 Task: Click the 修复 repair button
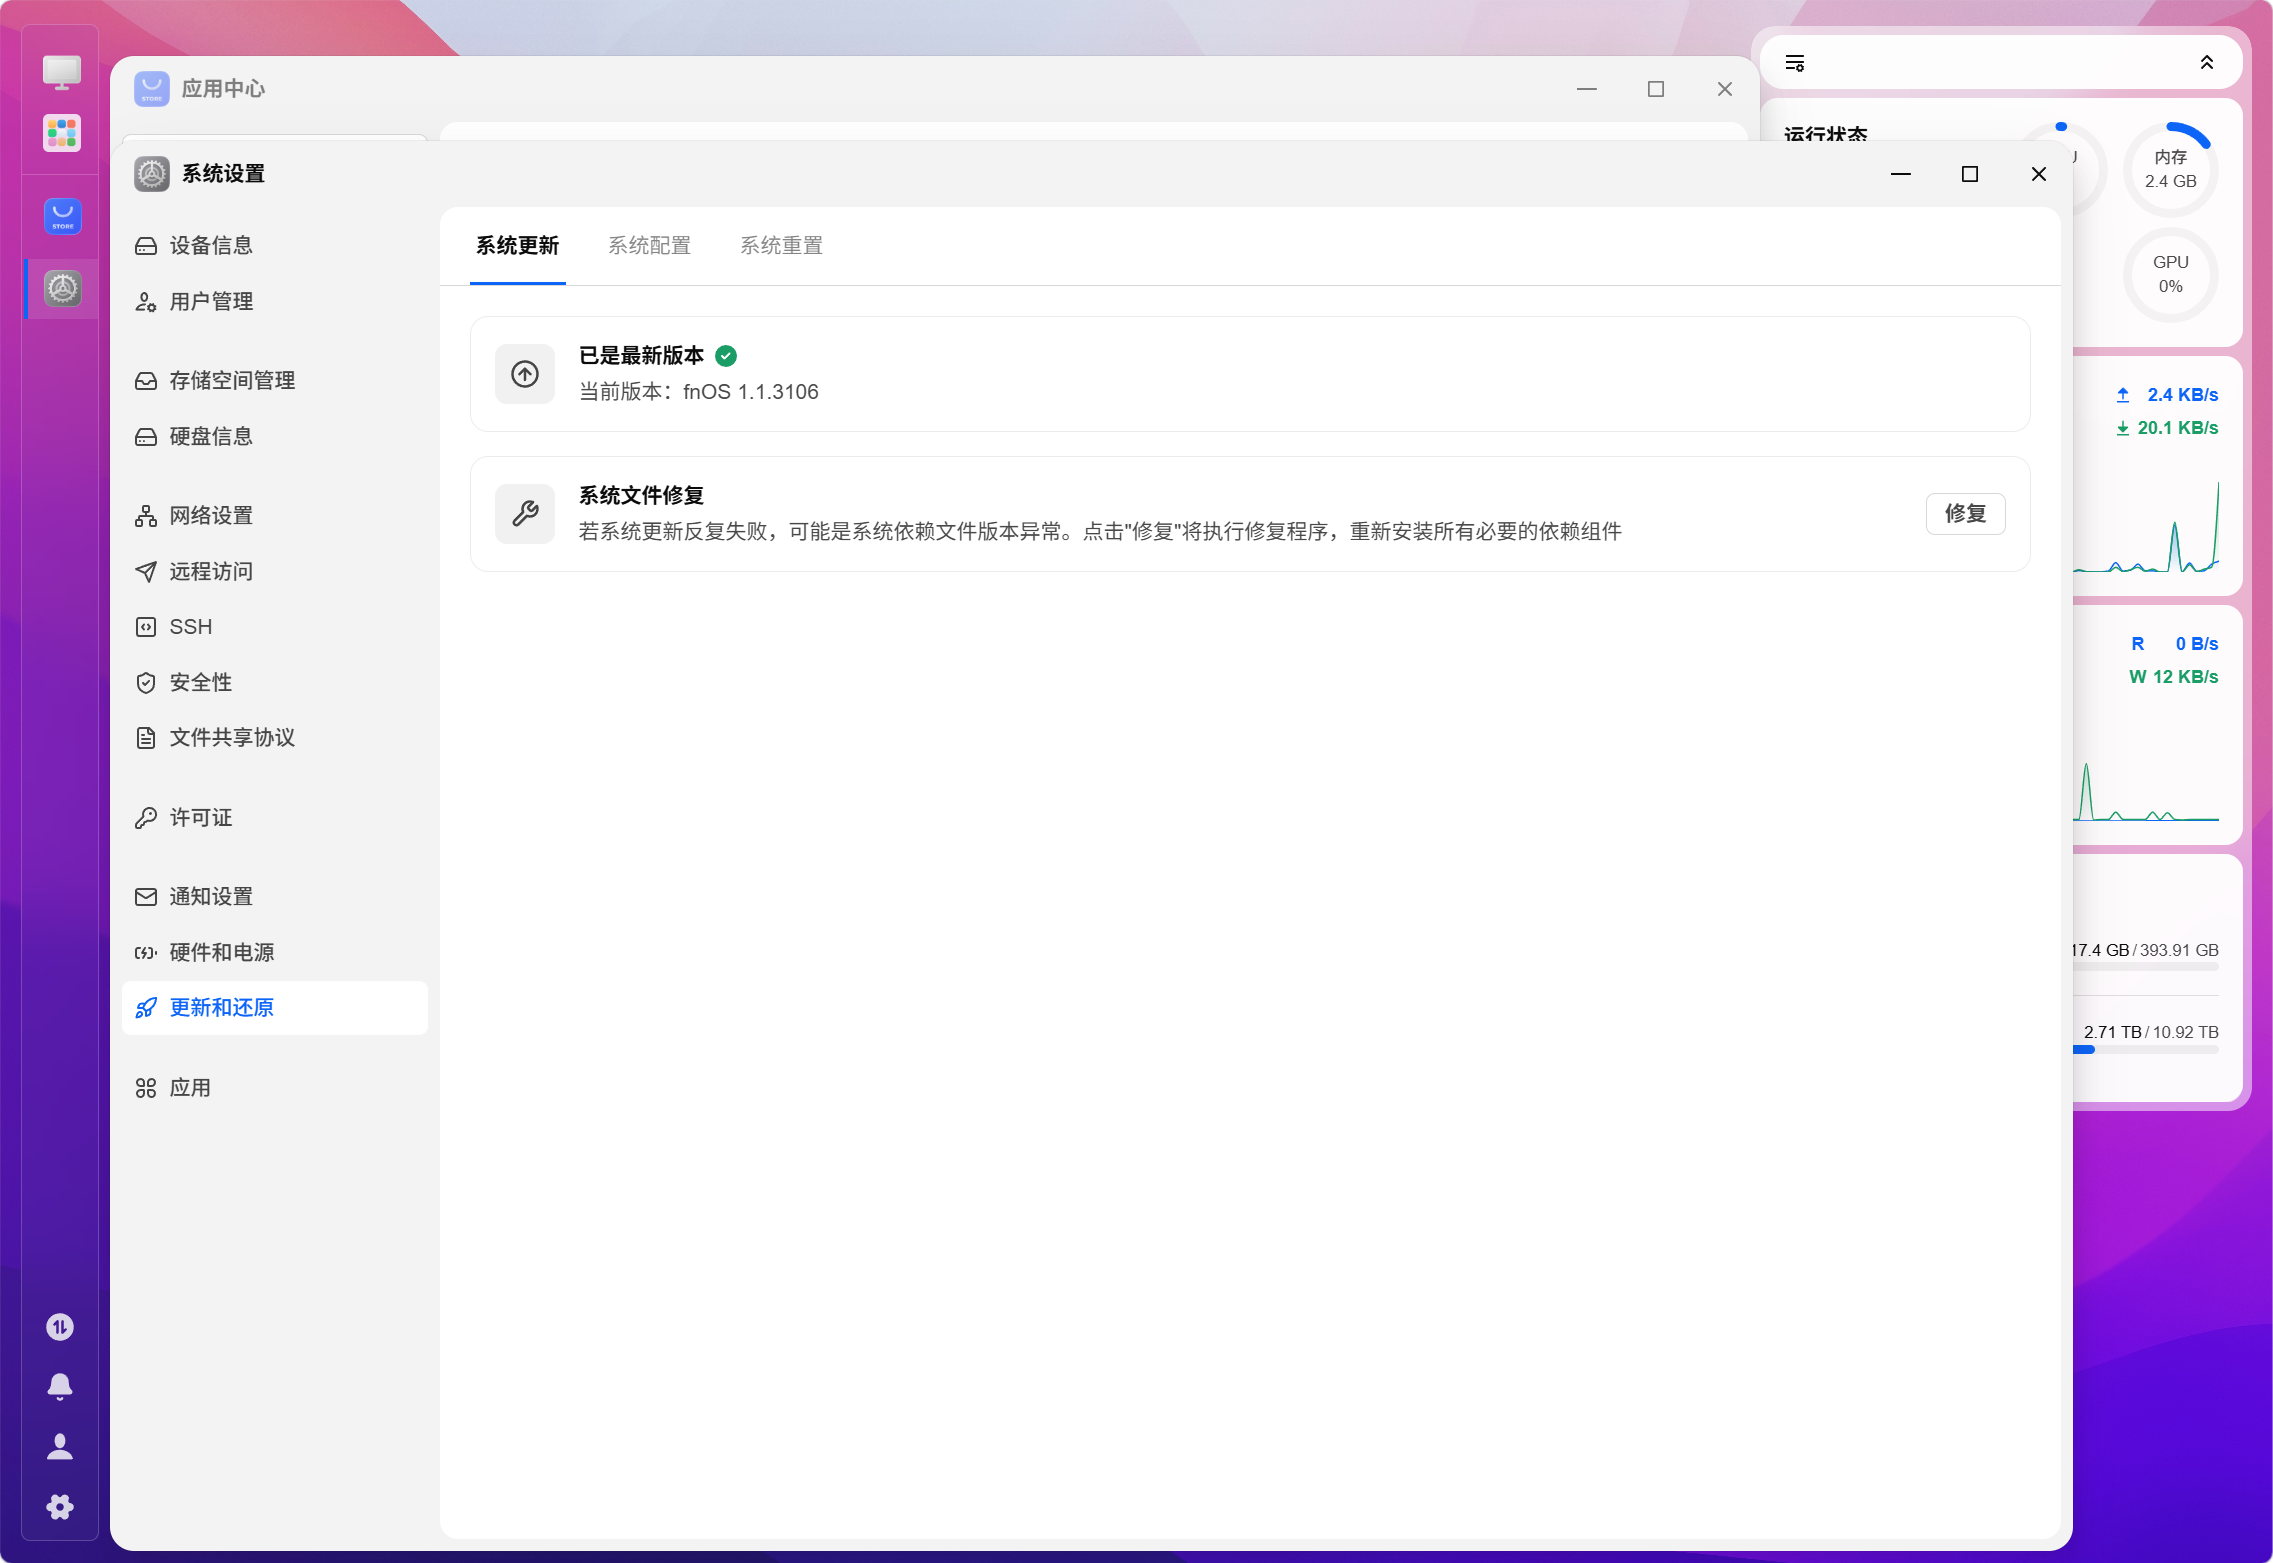click(1966, 514)
